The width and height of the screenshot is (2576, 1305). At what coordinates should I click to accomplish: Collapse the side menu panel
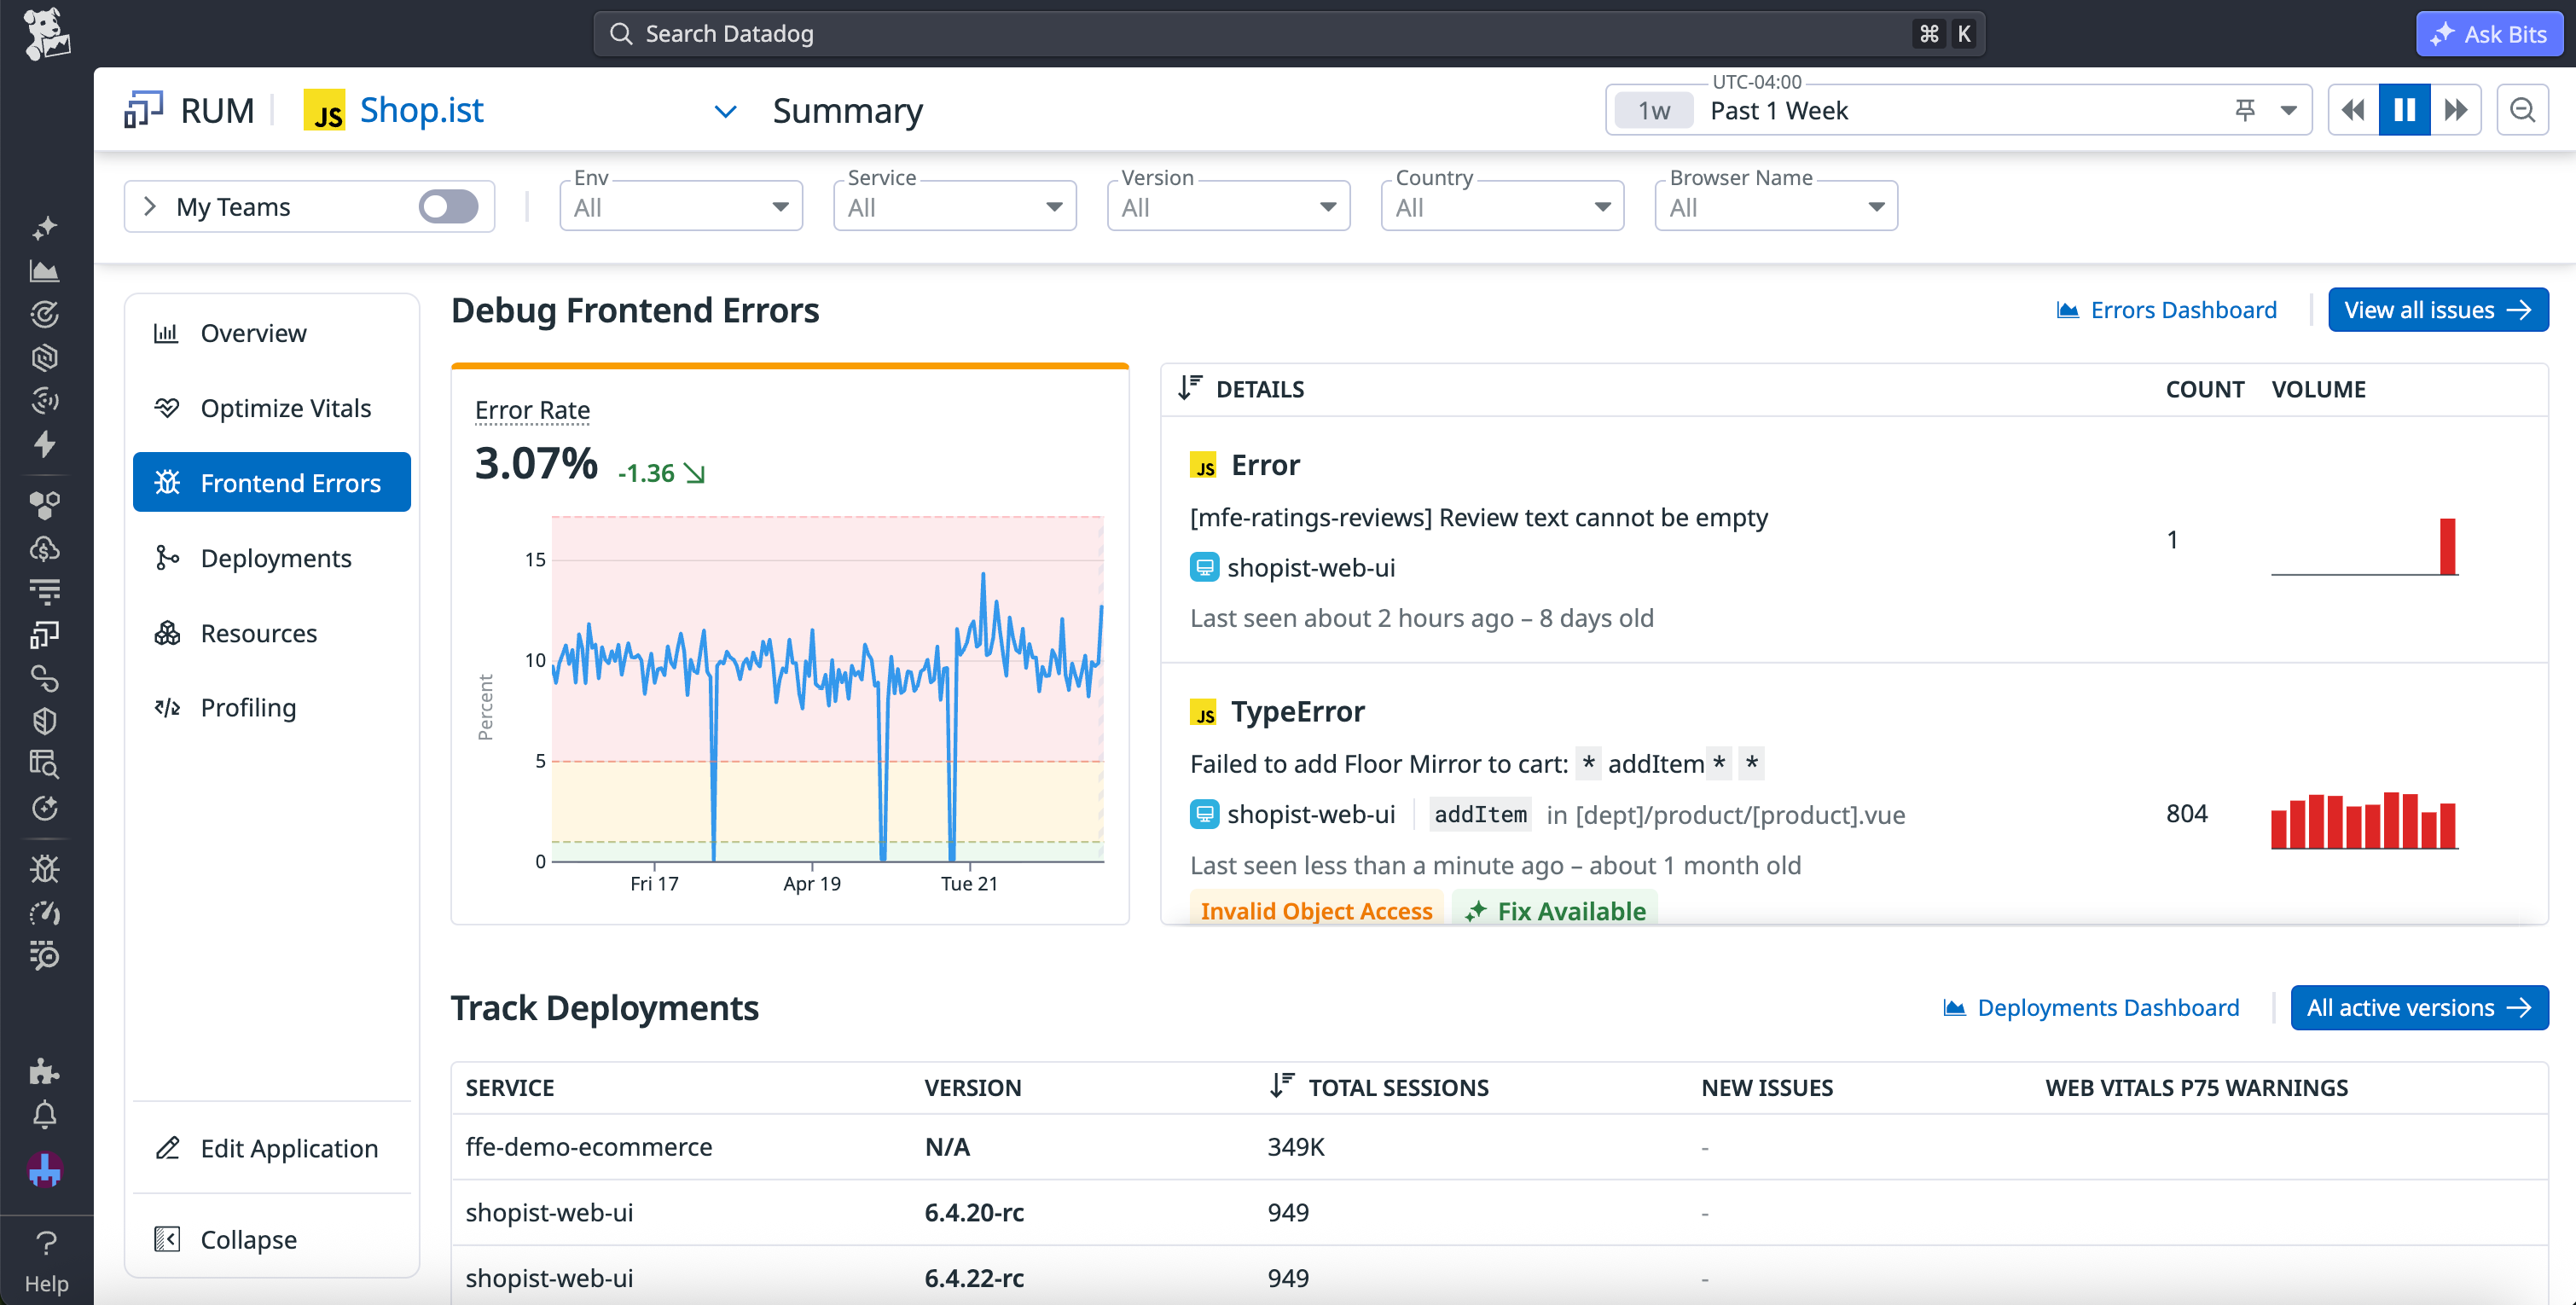click(272, 1239)
